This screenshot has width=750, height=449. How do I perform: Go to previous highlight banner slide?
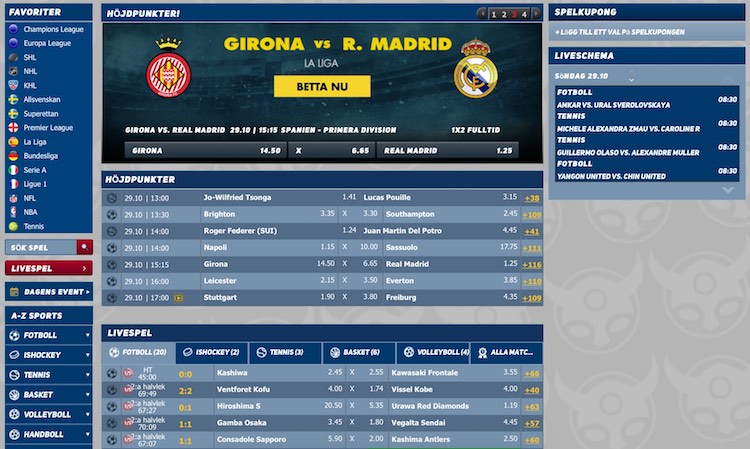(x=482, y=14)
